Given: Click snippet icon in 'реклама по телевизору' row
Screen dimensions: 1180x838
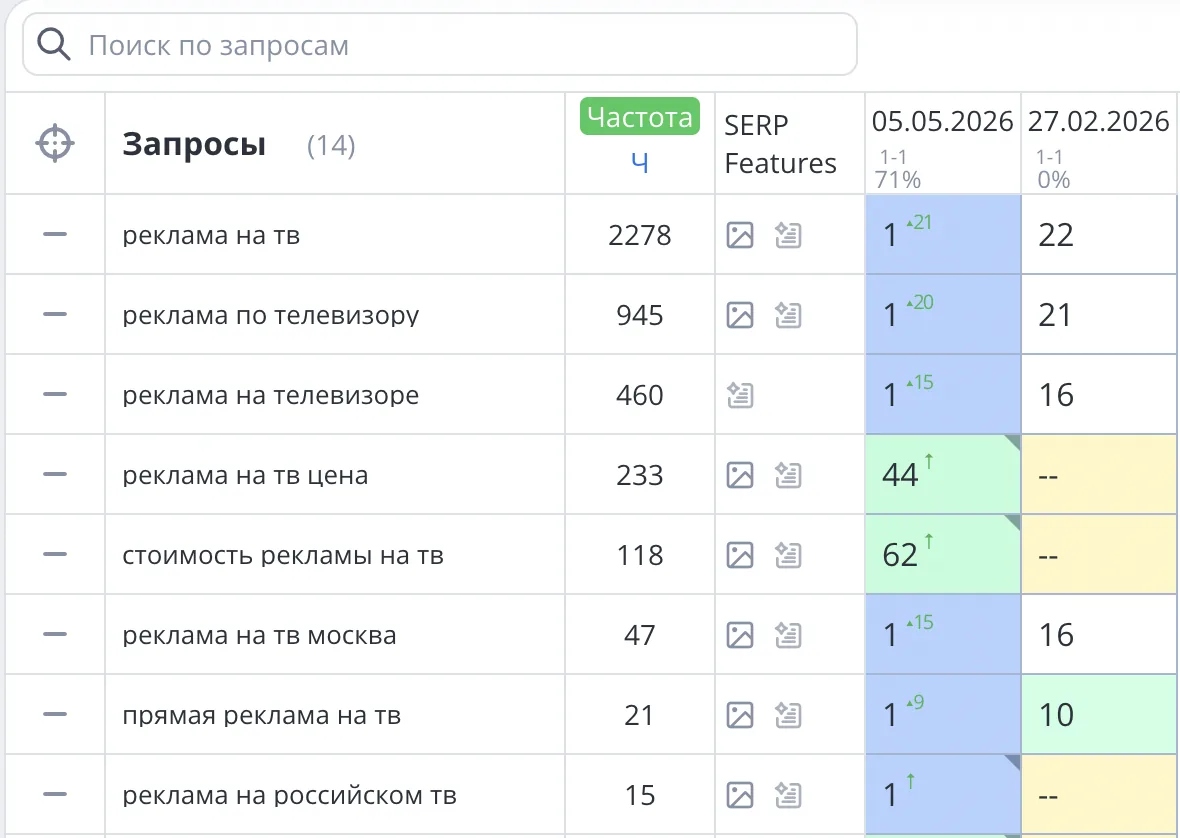Looking at the screenshot, I should pos(788,314).
